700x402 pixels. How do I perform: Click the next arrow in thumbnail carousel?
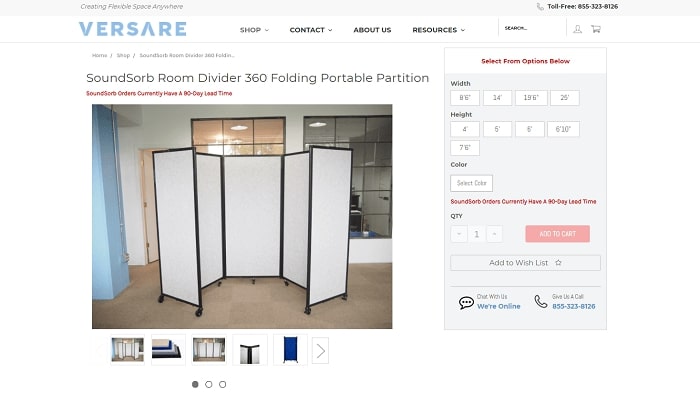(x=321, y=351)
